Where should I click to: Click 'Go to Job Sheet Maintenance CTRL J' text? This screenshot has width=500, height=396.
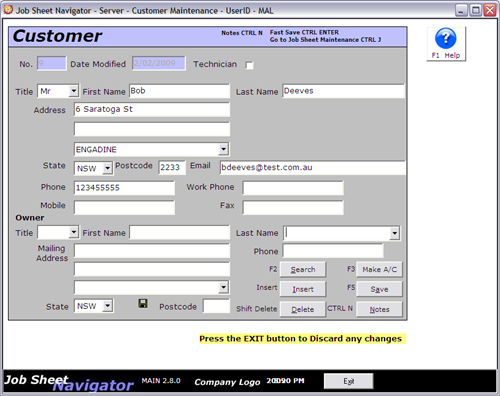(325, 40)
